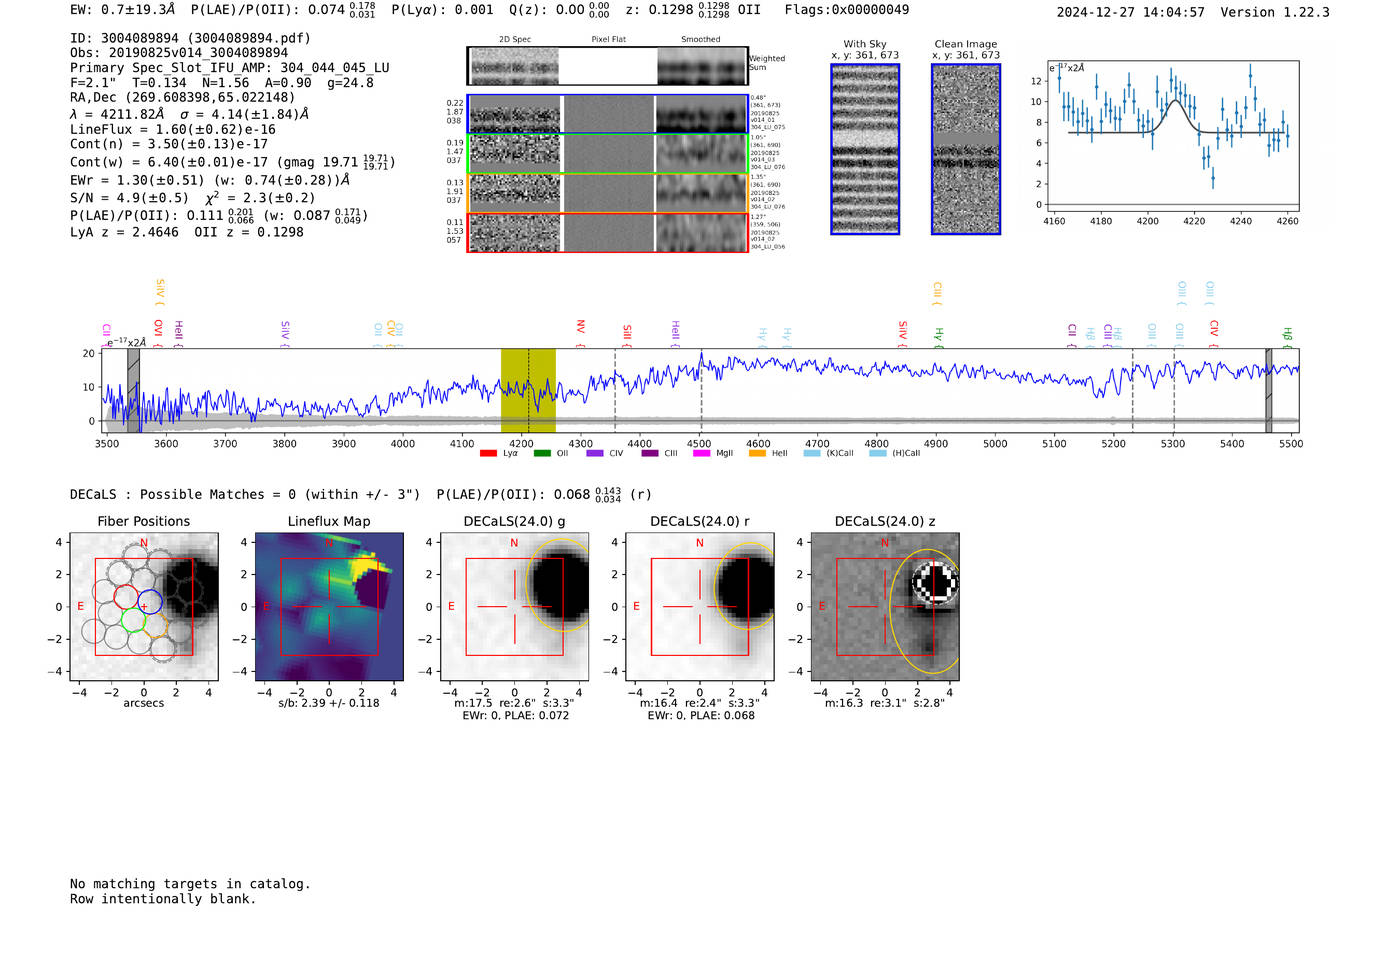The image size is (1400, 953).
Task: Click the Weighted Sum 2D spectrum strip
Action: 607,66
